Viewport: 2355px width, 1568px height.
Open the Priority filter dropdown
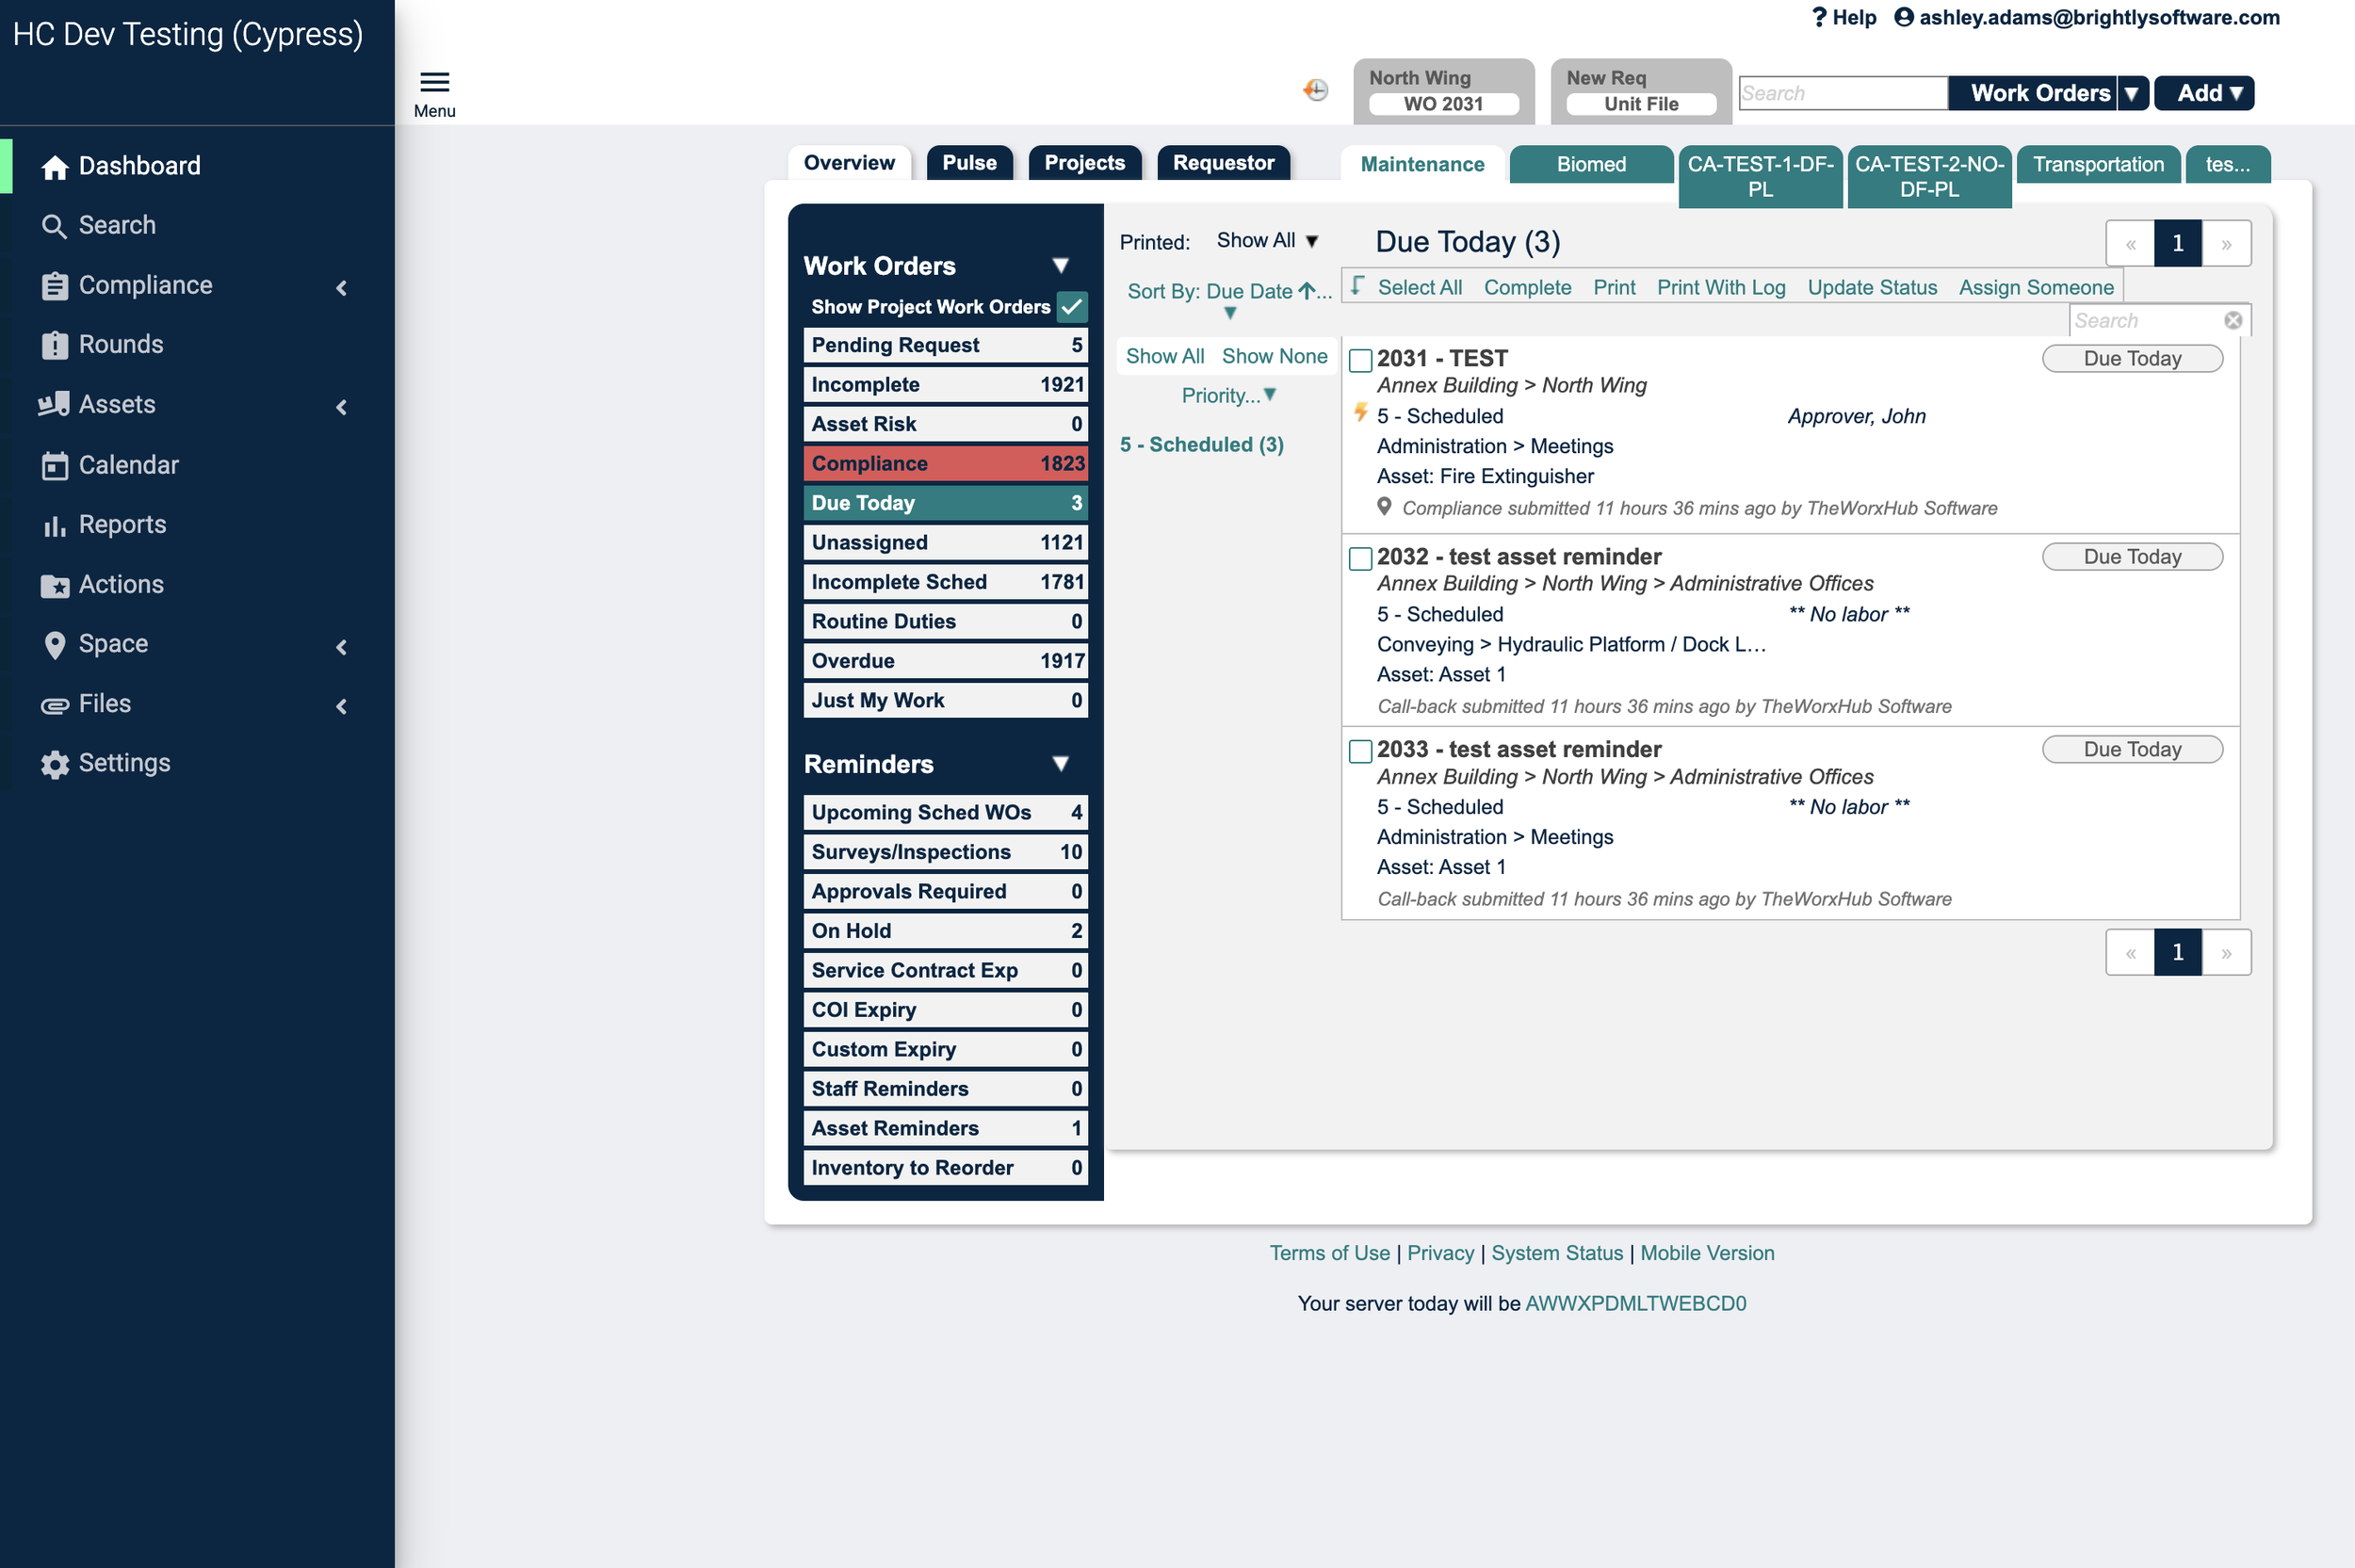point(1228,395)
